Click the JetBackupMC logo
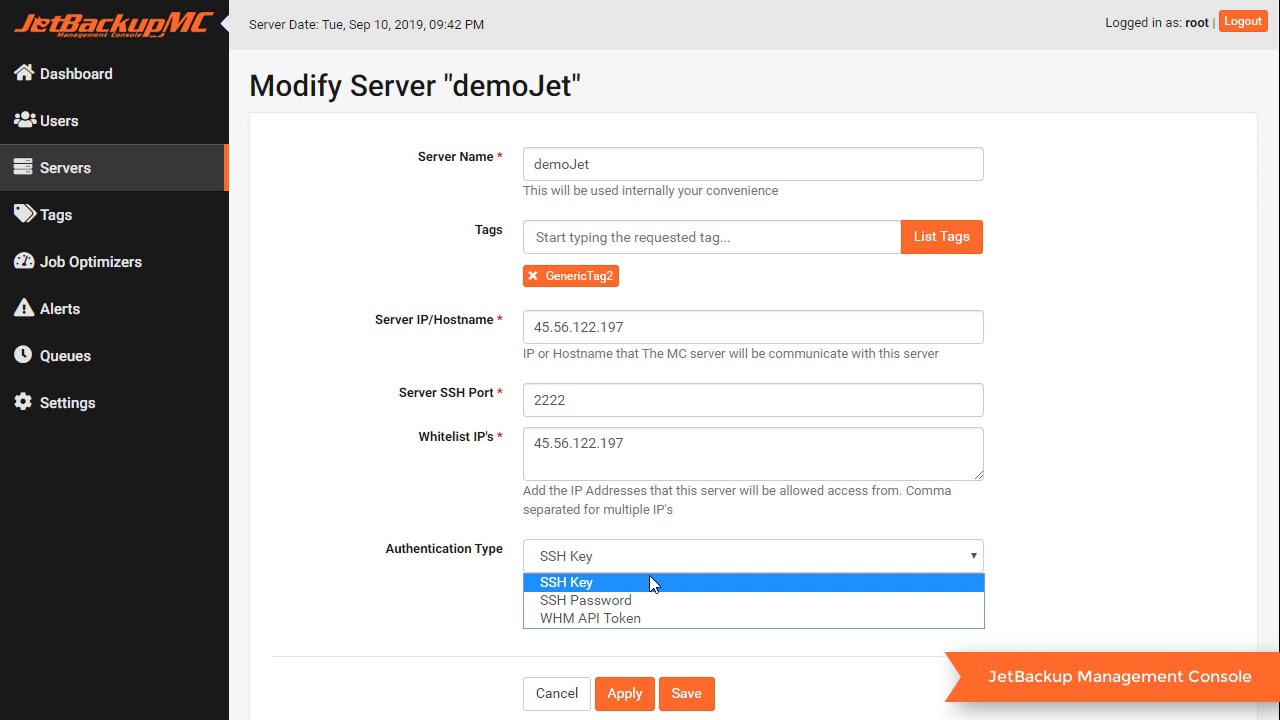The height and width of the screenshot is (720, 1280). [x=113, y=24]
